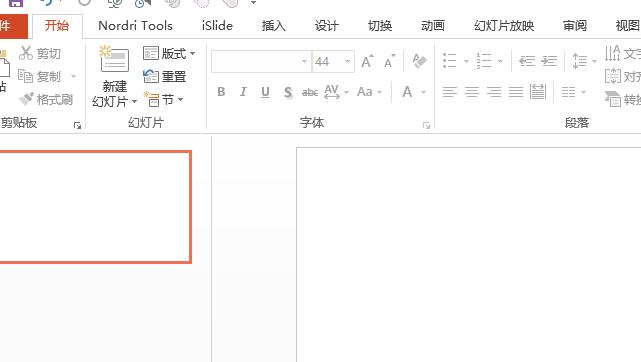Screen dimensions: 641x362
Task: Go to the 切换 tab
Action: point(380,26)
